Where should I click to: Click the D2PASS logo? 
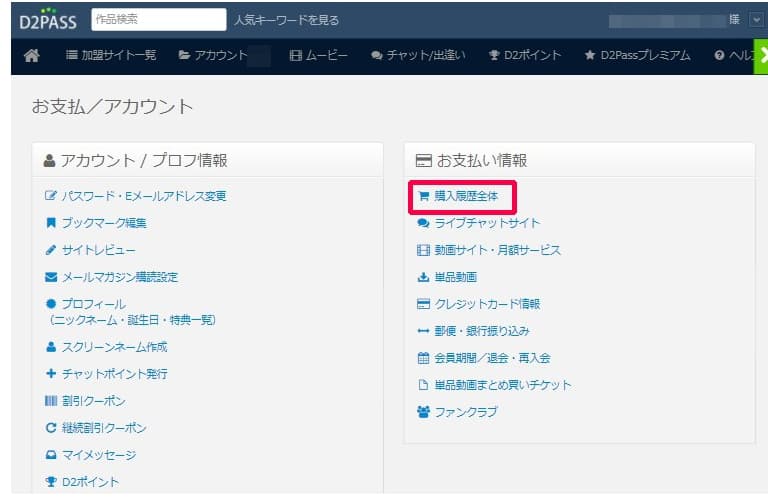click(42, 18)
